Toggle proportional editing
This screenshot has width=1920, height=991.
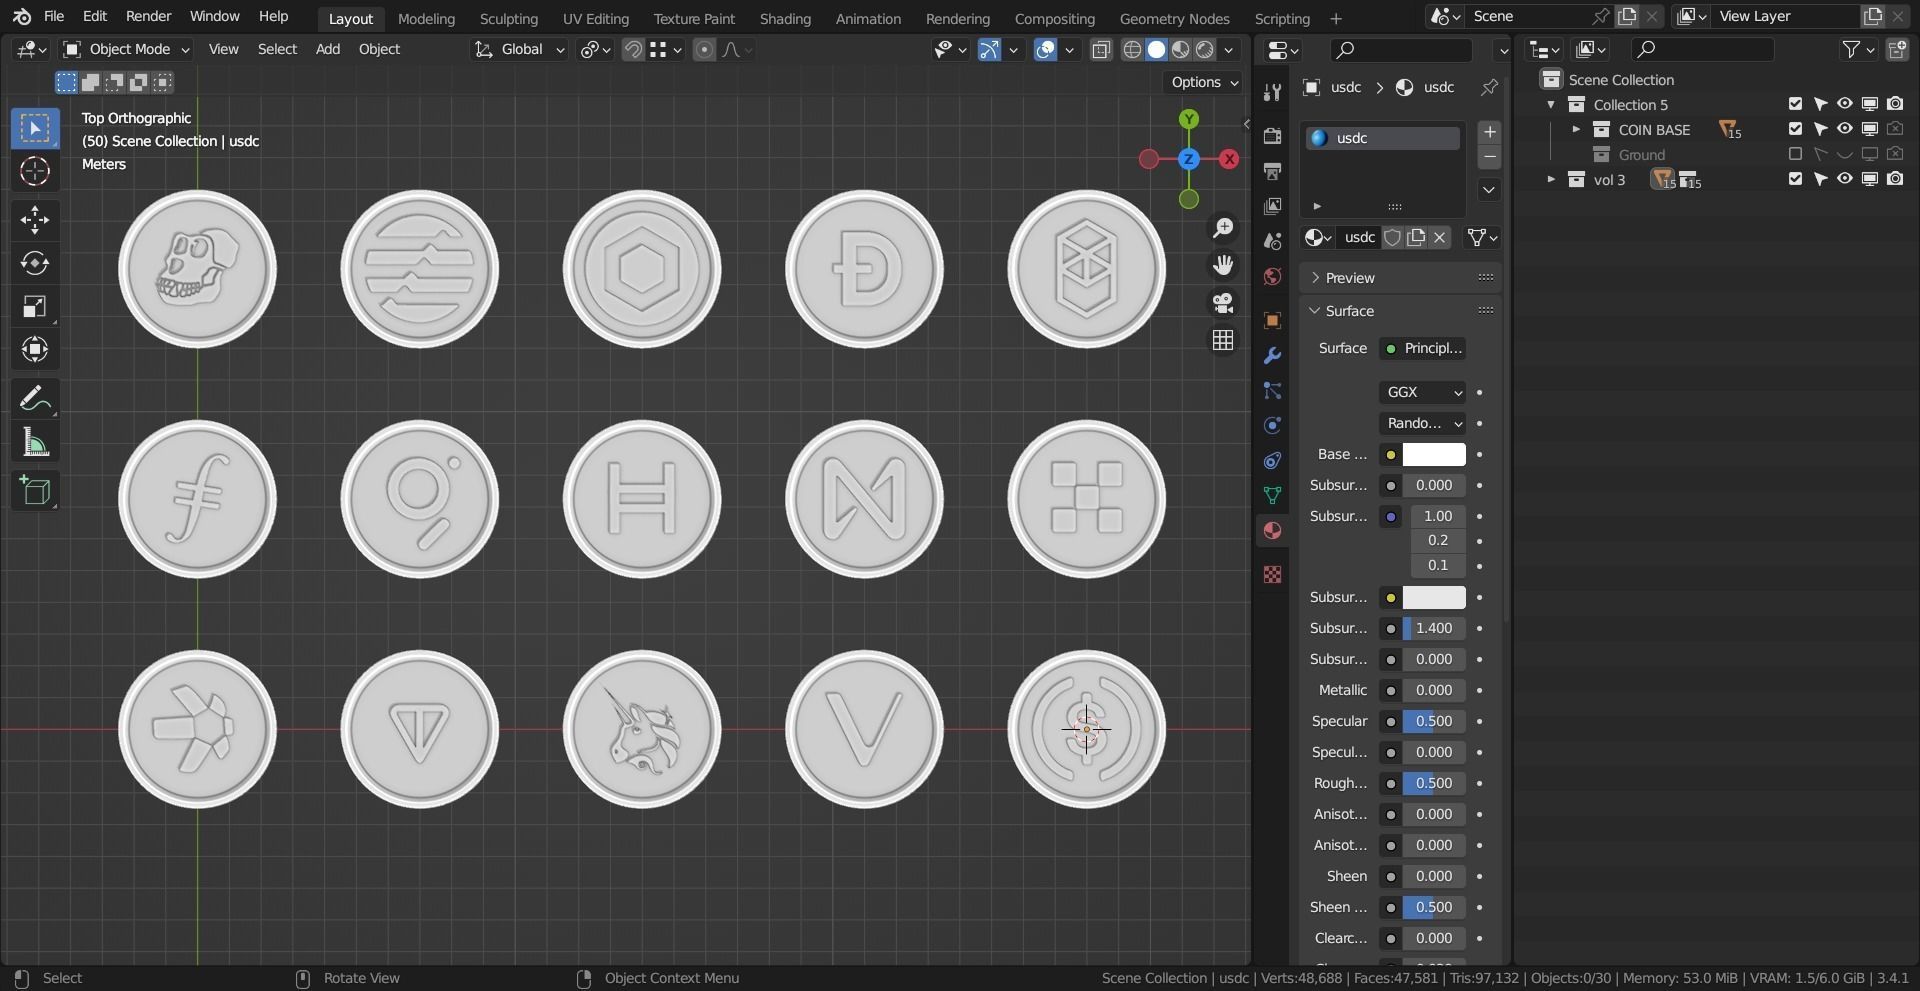pyautogui.click(x=704, y=49)
